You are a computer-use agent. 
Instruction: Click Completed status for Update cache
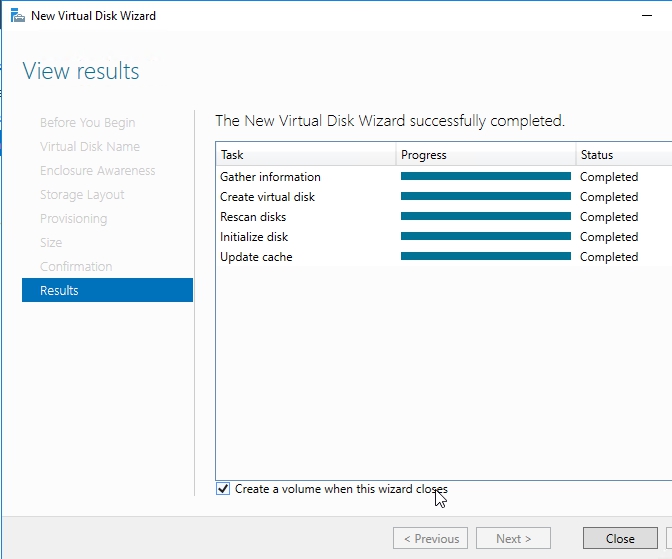pyautogui.click(x=609, y=257)
